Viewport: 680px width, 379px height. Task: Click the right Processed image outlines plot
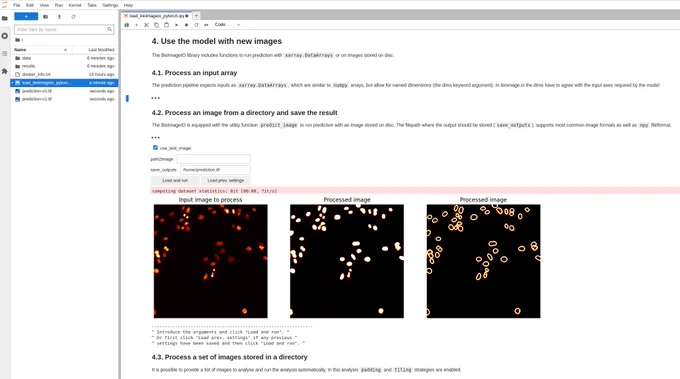484,261
